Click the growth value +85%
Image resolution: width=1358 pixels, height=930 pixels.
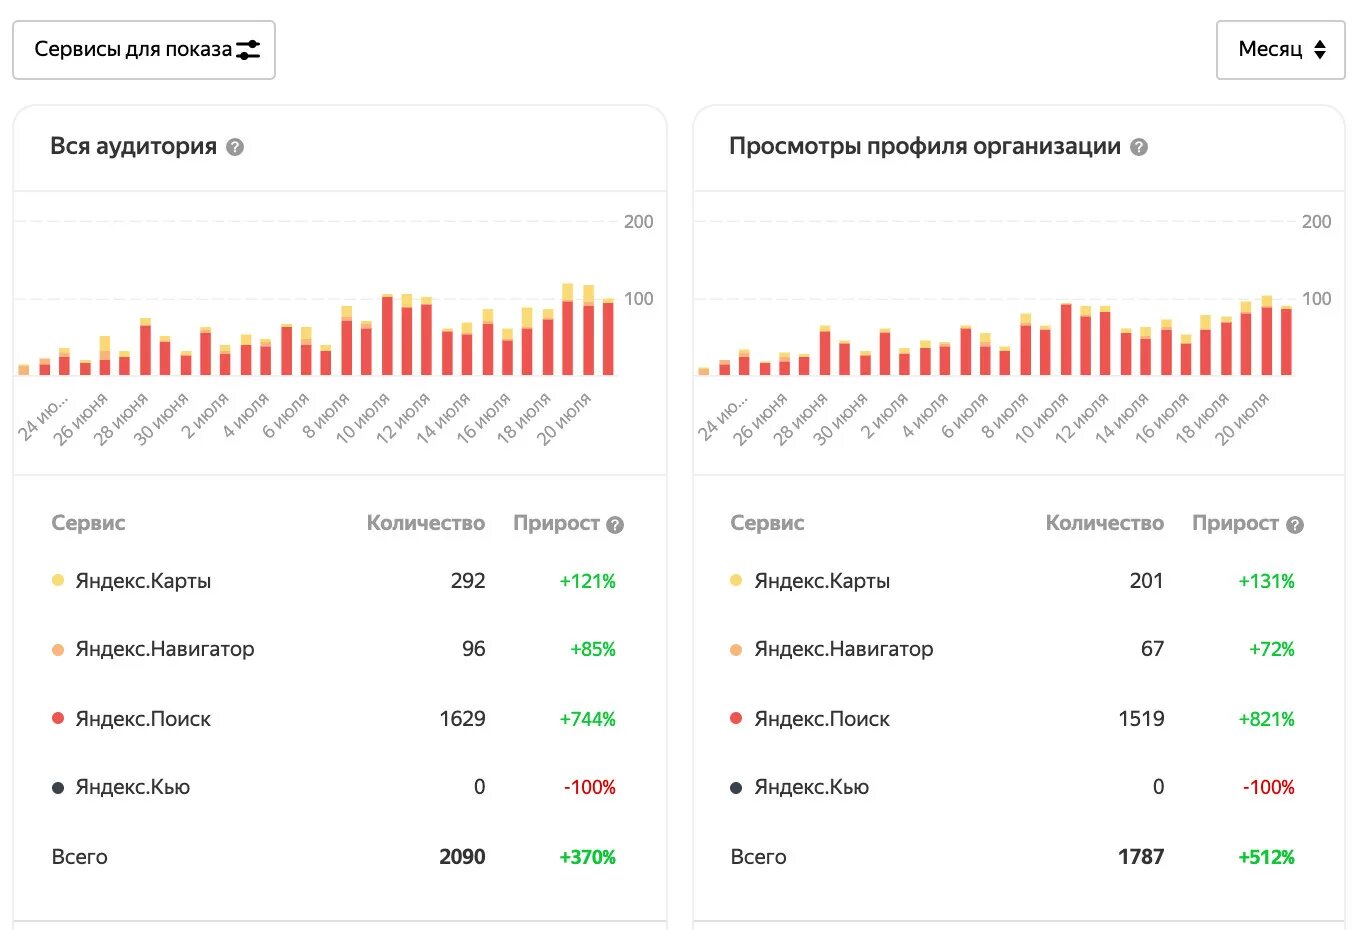point(593,649)
